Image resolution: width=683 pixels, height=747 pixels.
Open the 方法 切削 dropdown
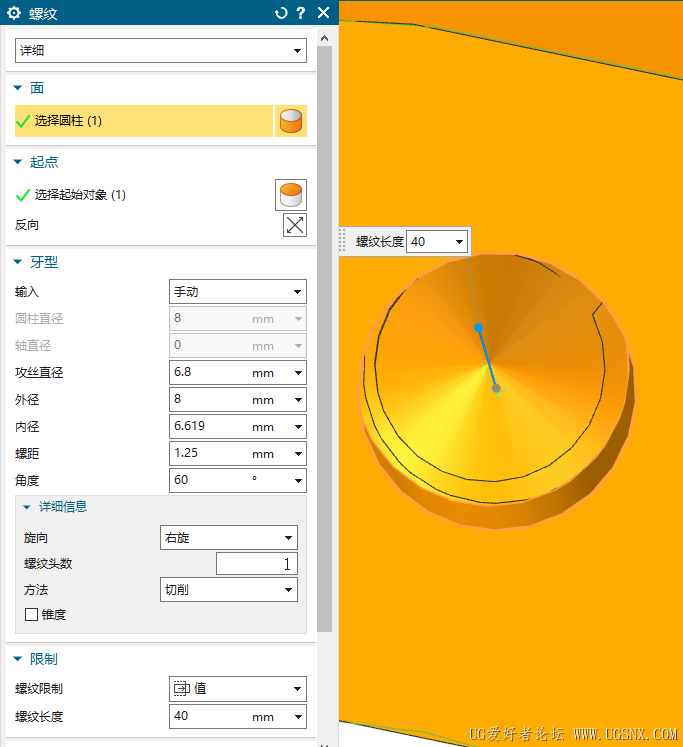pos(229,590)
